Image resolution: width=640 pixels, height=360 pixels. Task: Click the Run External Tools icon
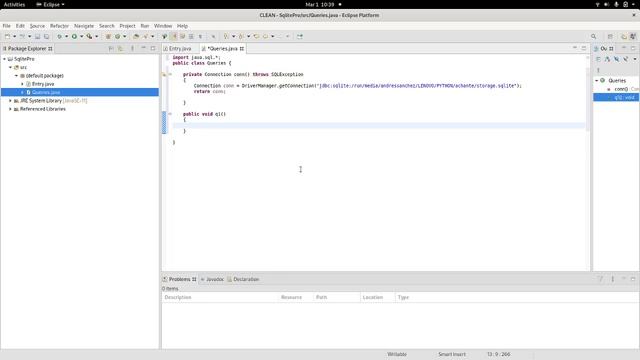[89, 36]
